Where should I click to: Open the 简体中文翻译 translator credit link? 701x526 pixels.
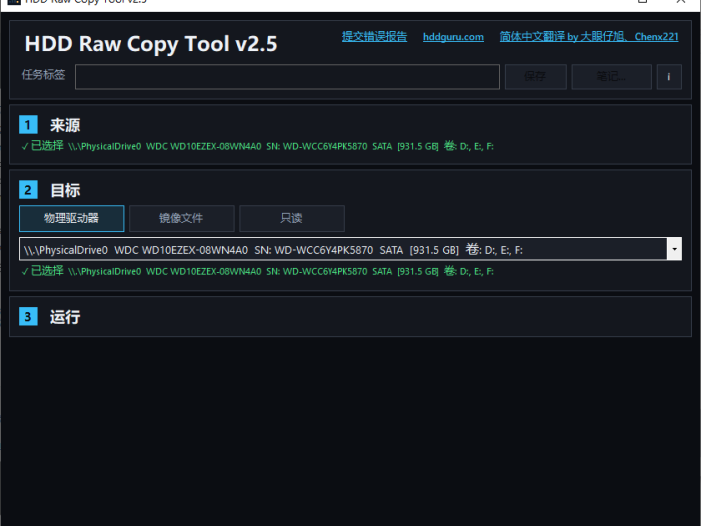click(589, 37)
